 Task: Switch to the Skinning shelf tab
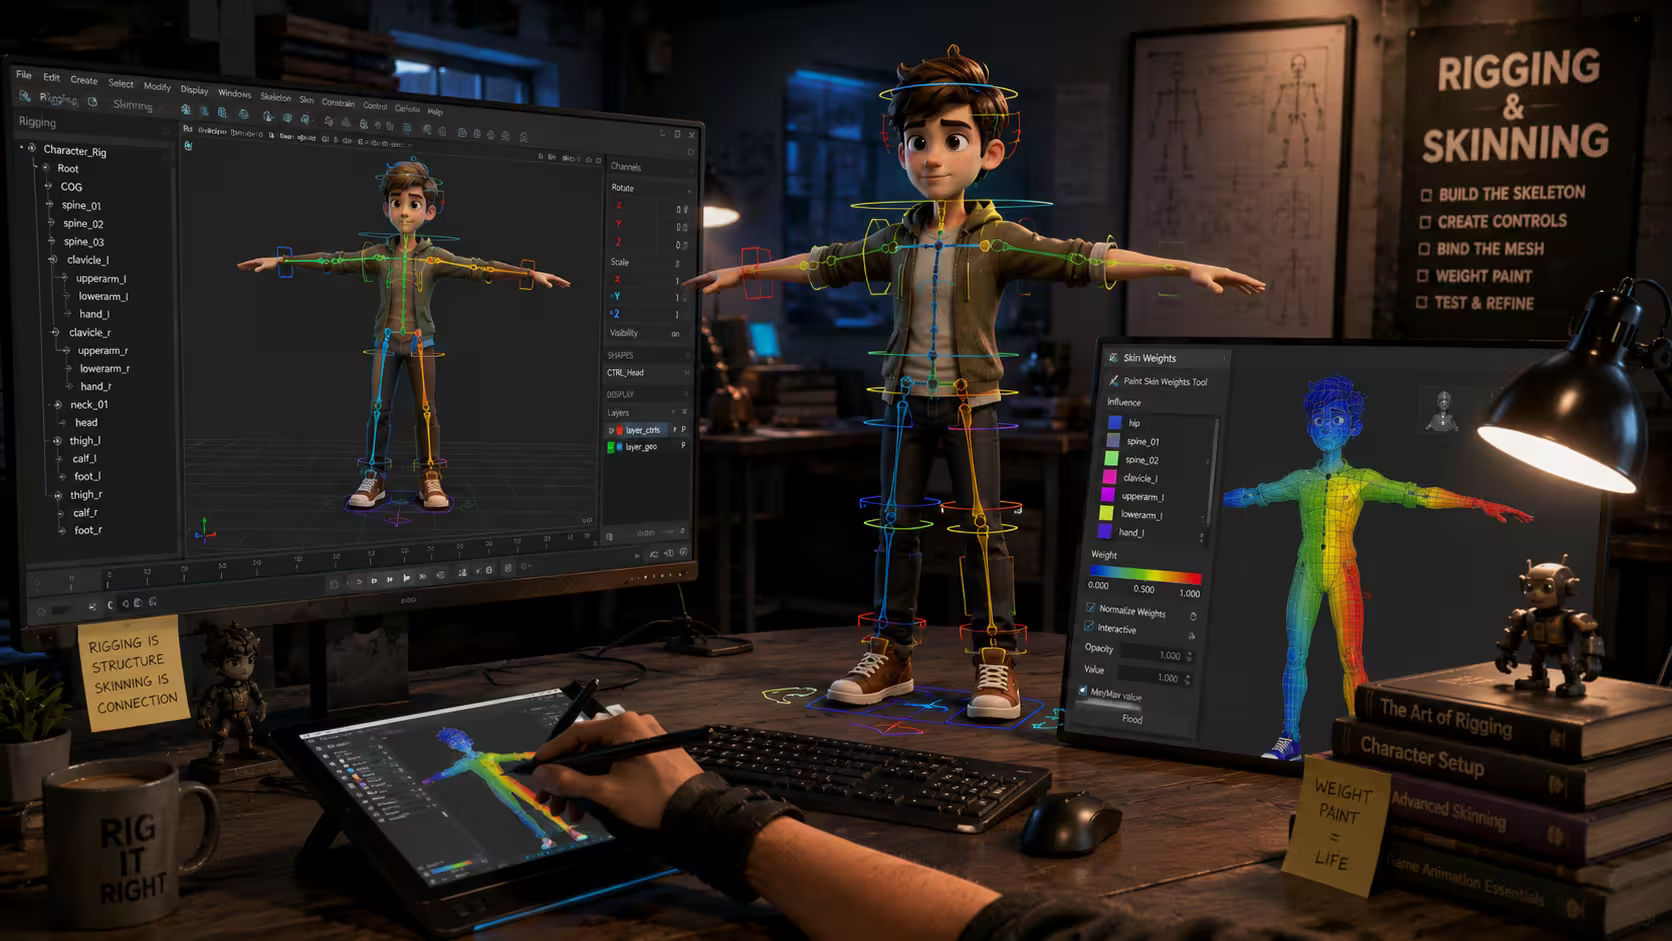tap(132, 105)
